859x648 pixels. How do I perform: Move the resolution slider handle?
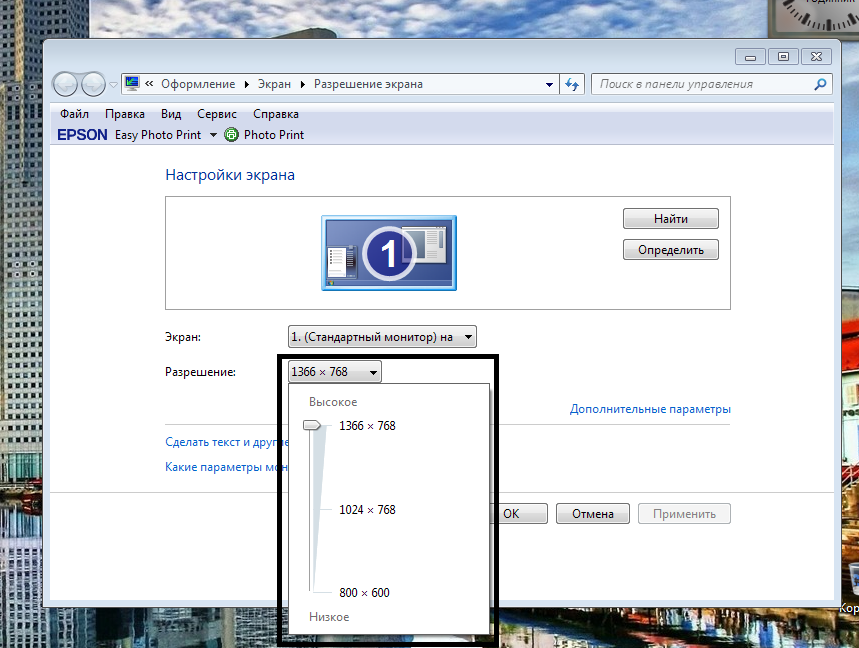[312, 425]
